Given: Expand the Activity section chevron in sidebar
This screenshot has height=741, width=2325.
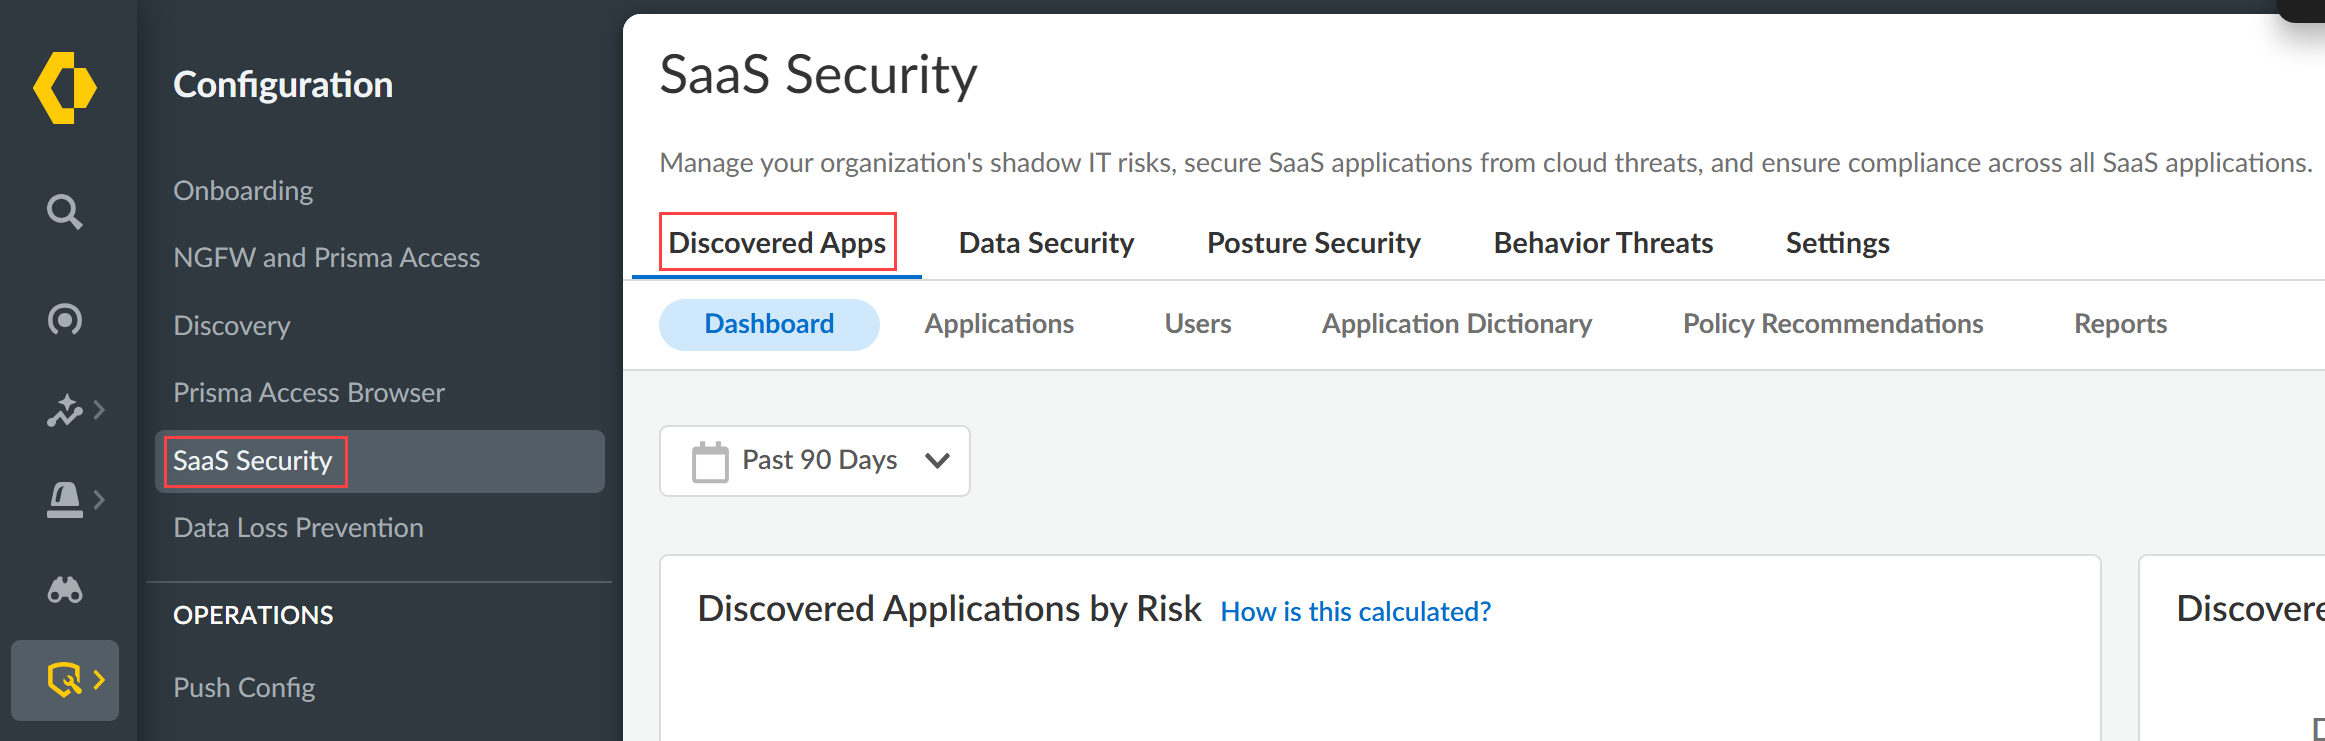Looking at the screenshot, I should point(100,410).
